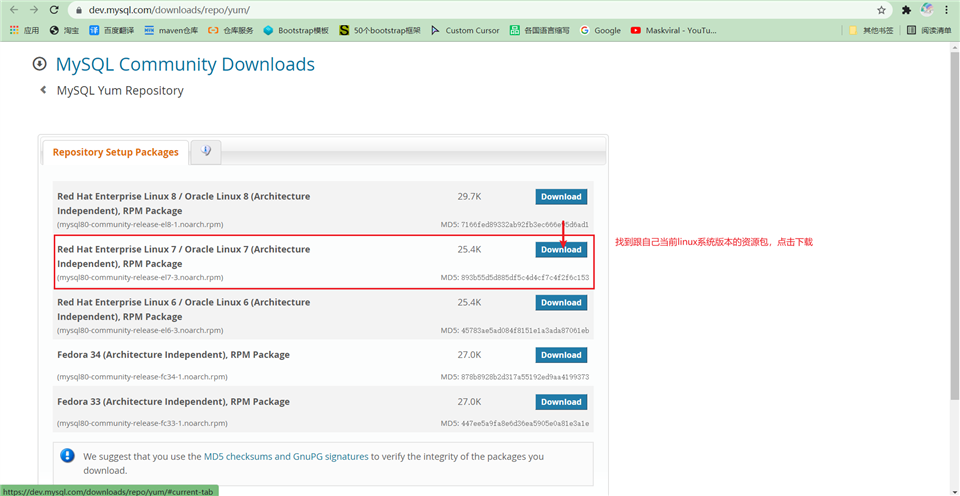This screenshot has width=960, height=496.
Task: Open the Maskviral YouTube bookmark
Action: coord(673,30)
